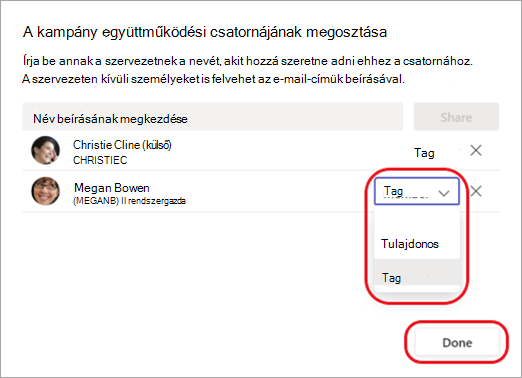Click the Done button
Image resolution: width=522 pixels, height=378 pixels.
[x=457, y=342]
